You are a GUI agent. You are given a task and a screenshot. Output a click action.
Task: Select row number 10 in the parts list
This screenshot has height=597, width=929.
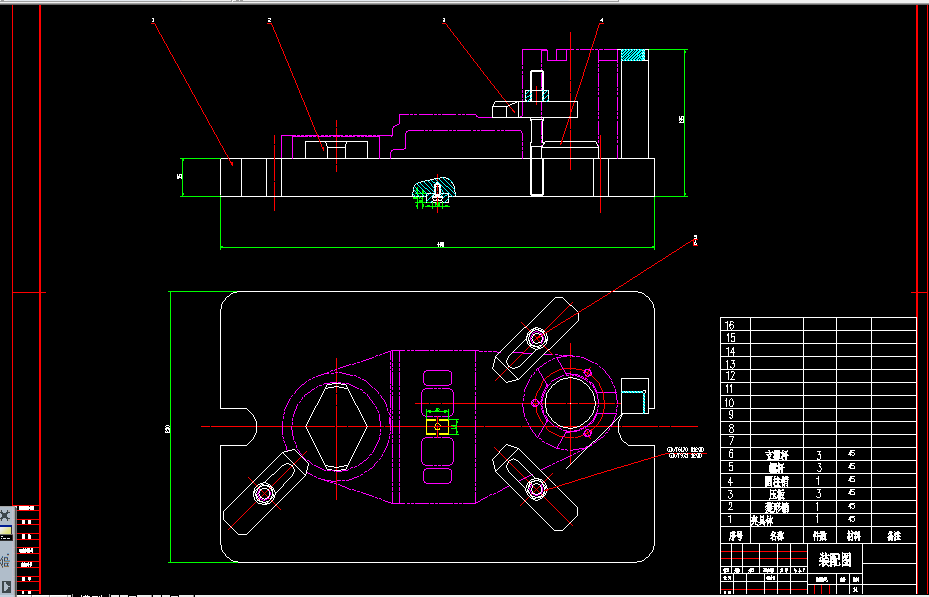(730, 403)
